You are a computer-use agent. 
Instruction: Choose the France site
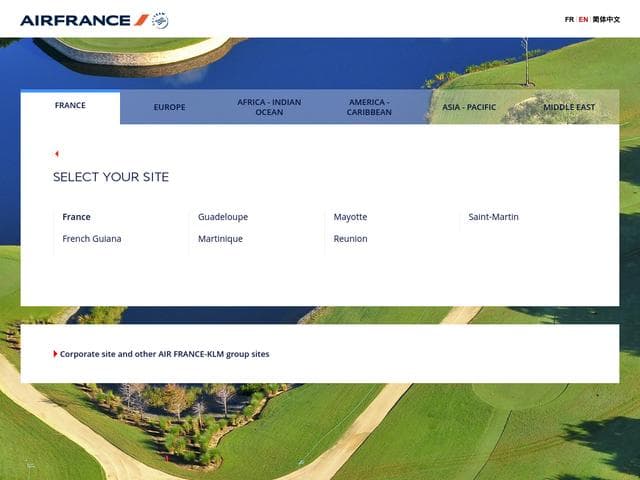(76, 217)
